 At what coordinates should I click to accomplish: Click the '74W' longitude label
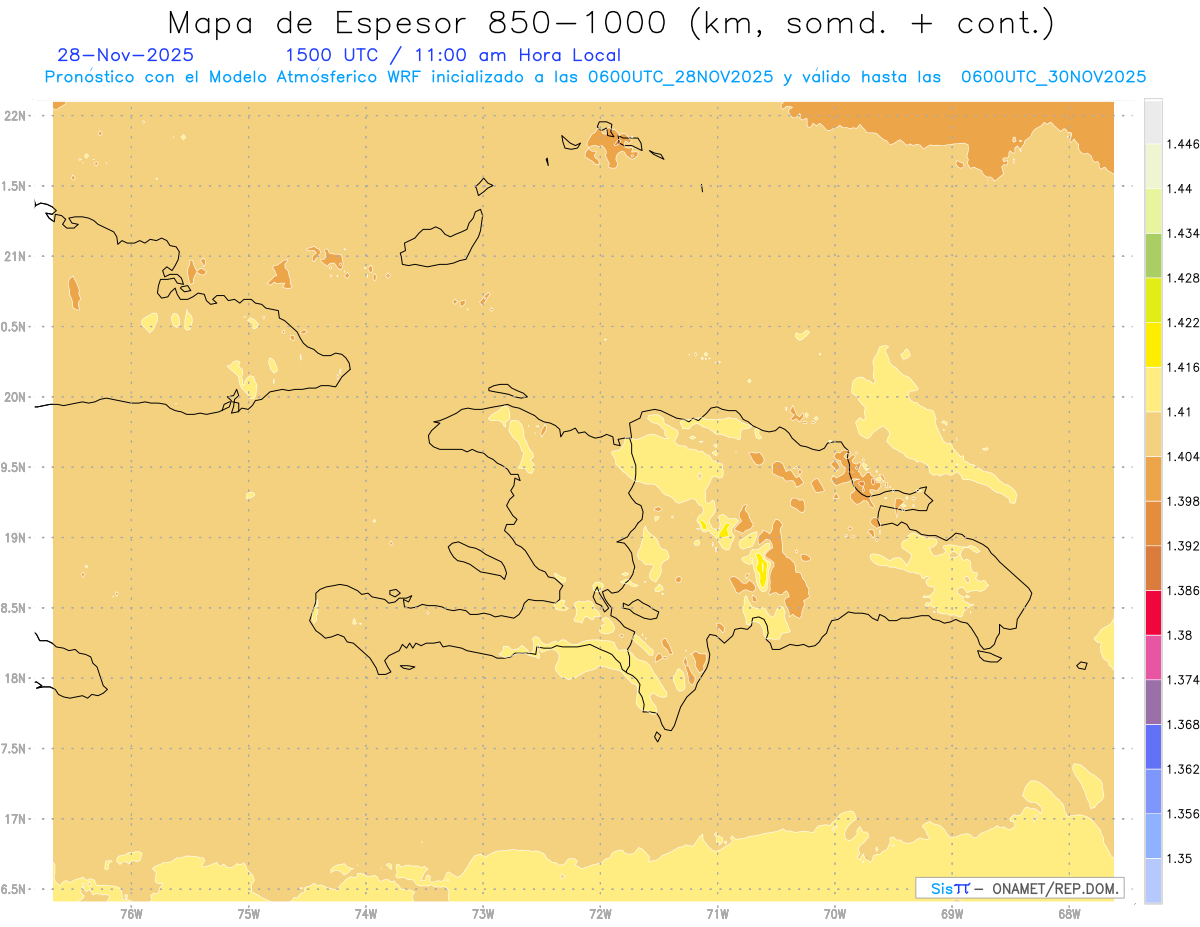pos(365,914)
